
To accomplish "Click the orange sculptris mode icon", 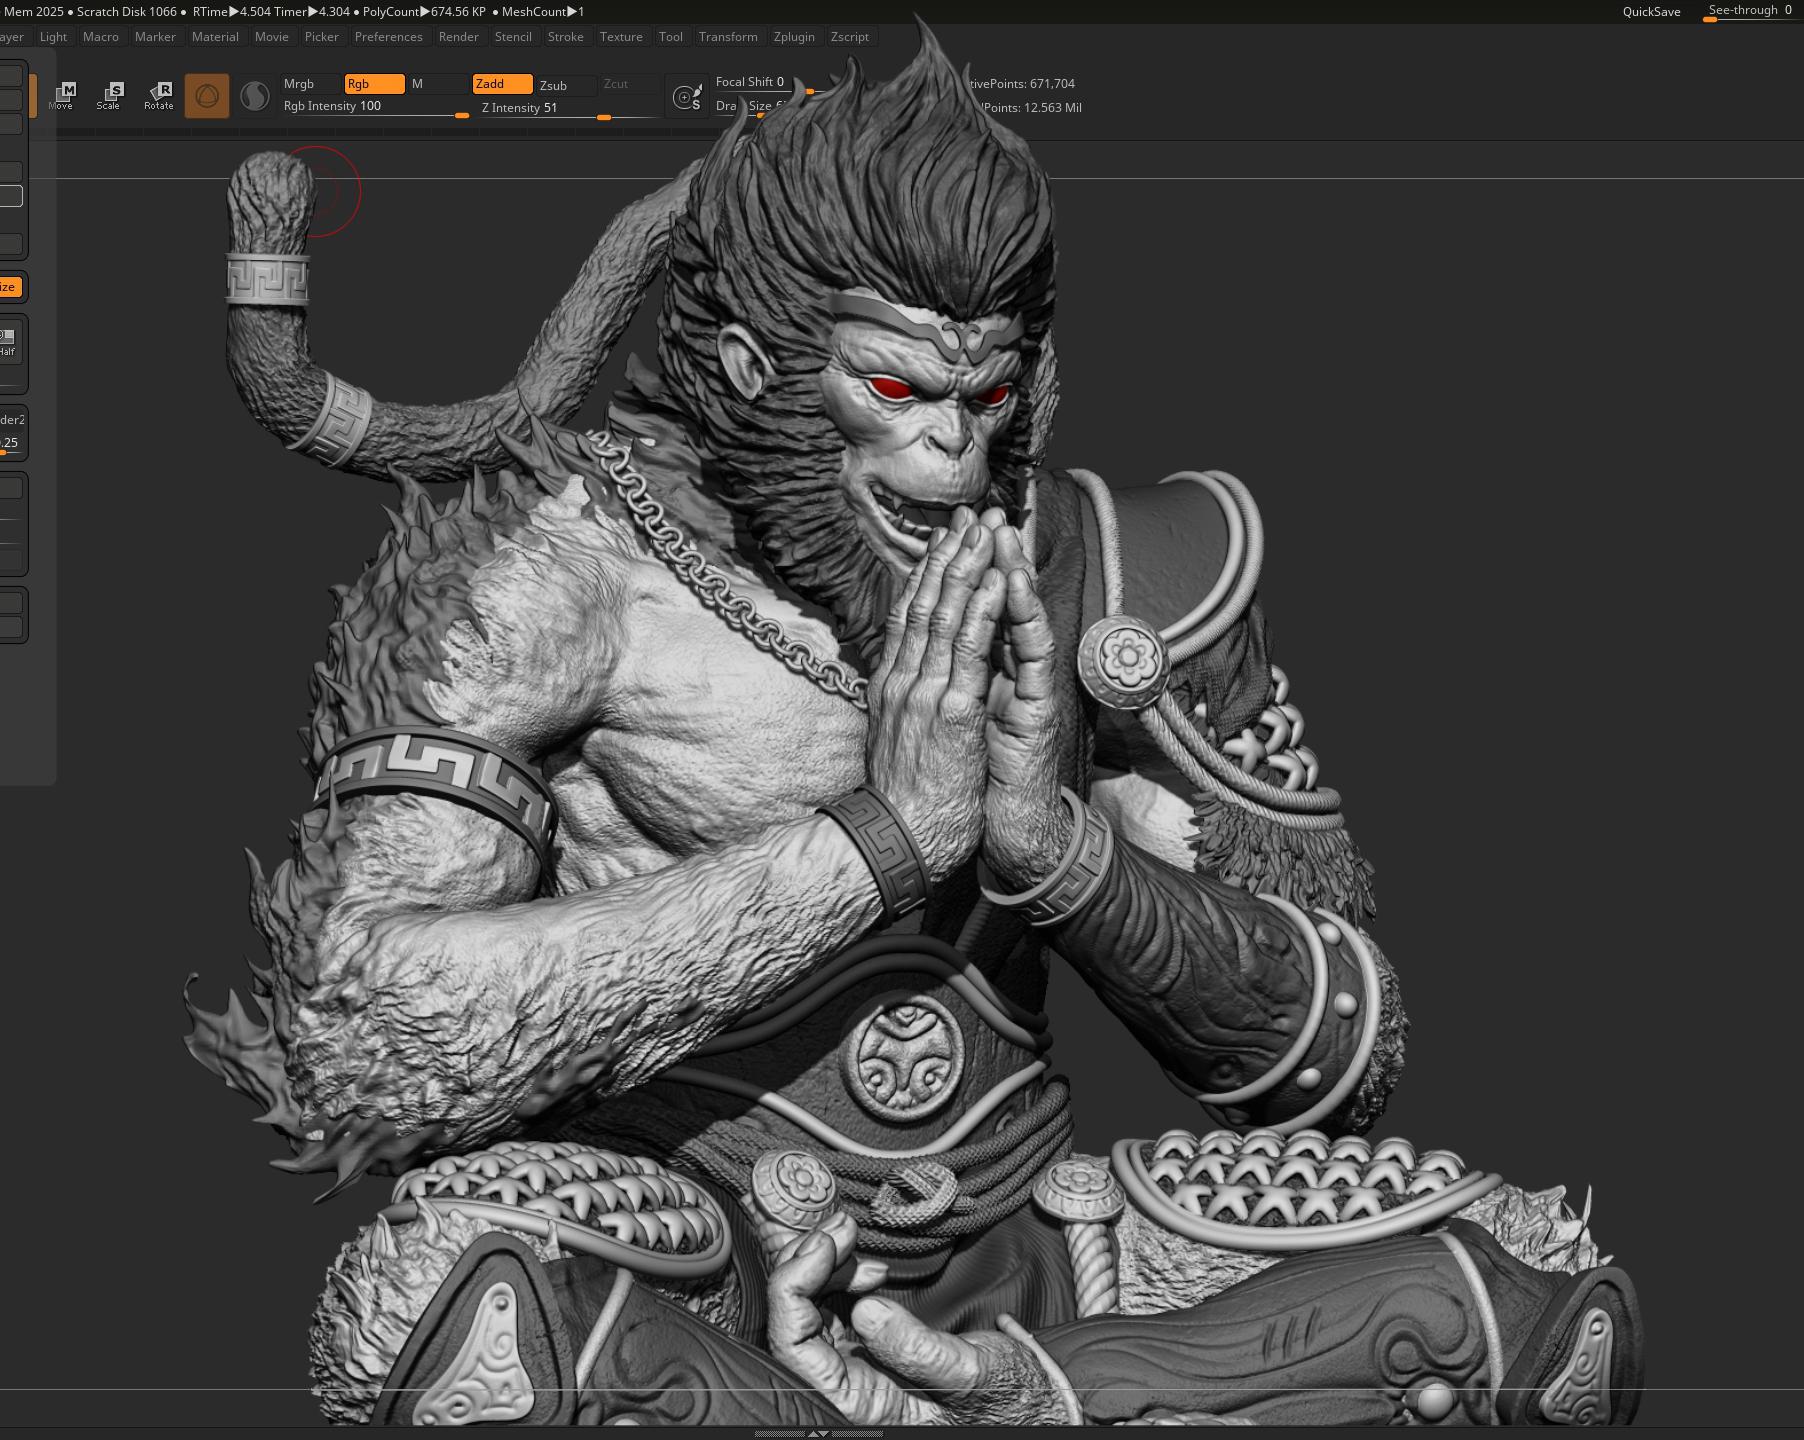I will [x=207, y=96].
